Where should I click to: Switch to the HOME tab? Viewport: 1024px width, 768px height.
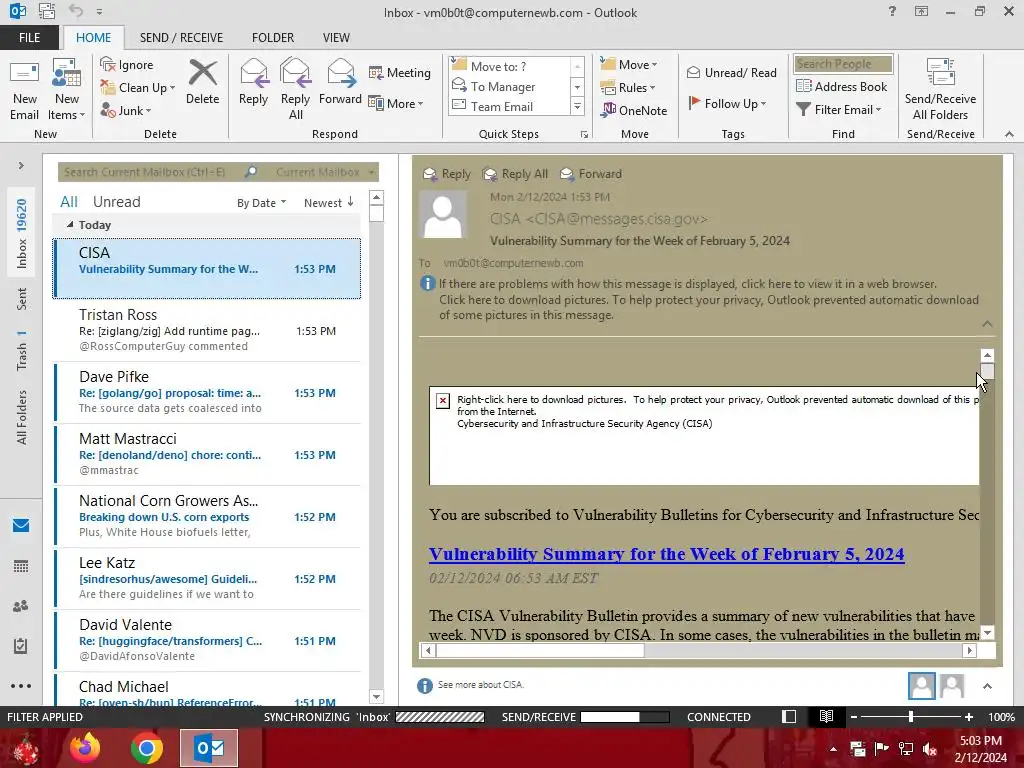pyautogui.click(x=93, y=37)
